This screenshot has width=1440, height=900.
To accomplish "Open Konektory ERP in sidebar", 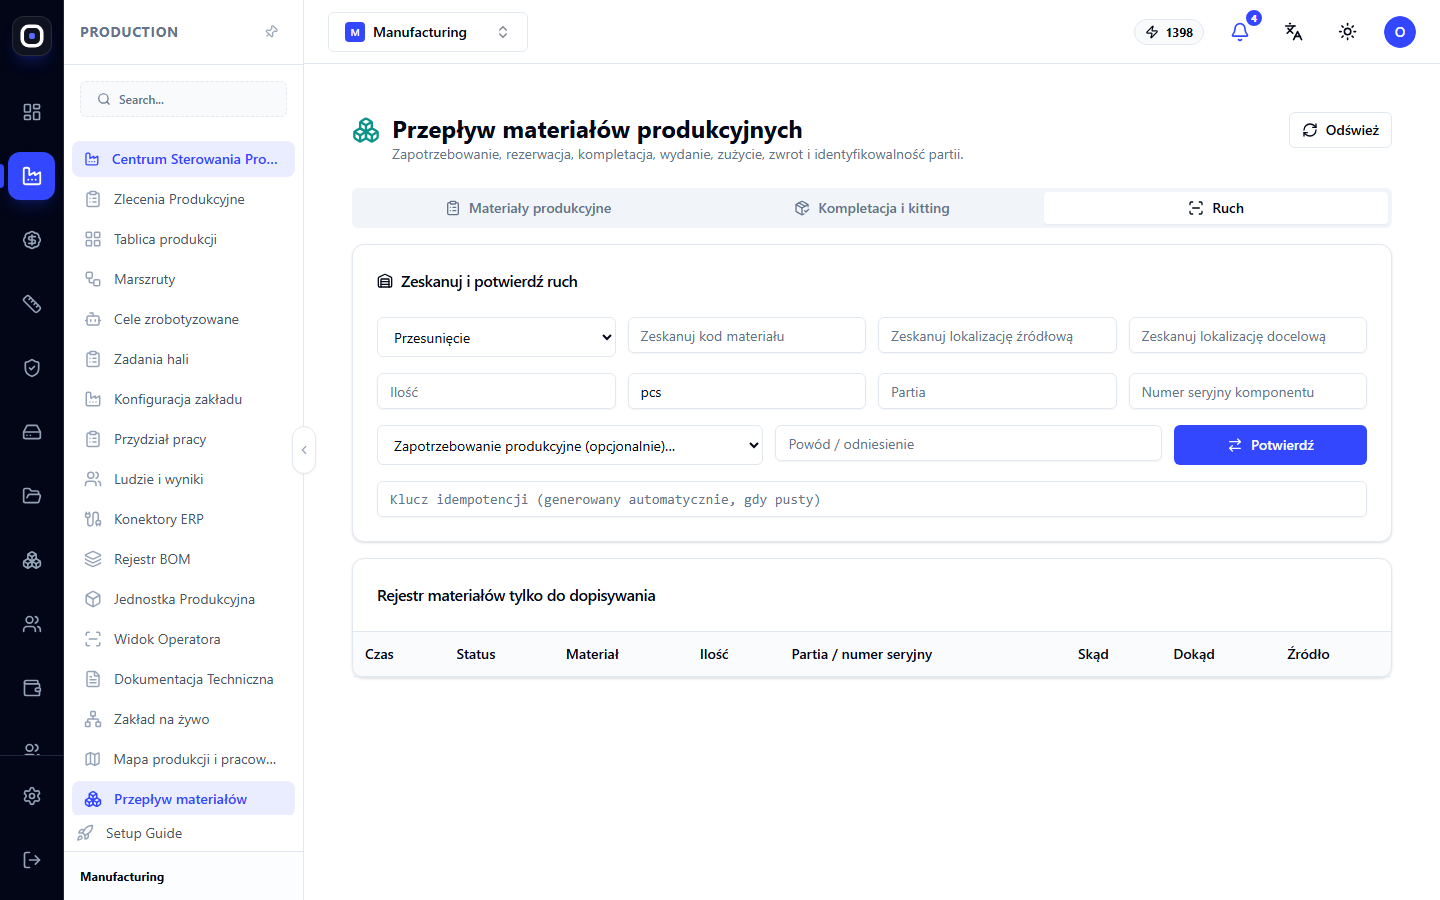I will tap(183, 519).
